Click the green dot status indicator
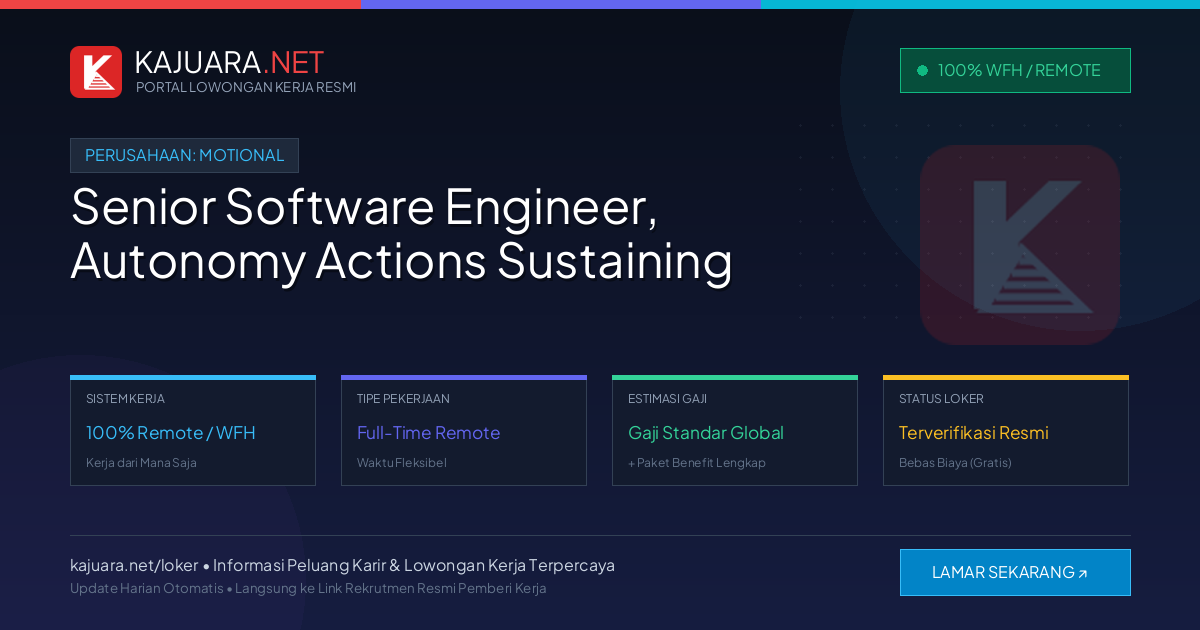1200x630 pixels. coord(922,71)
